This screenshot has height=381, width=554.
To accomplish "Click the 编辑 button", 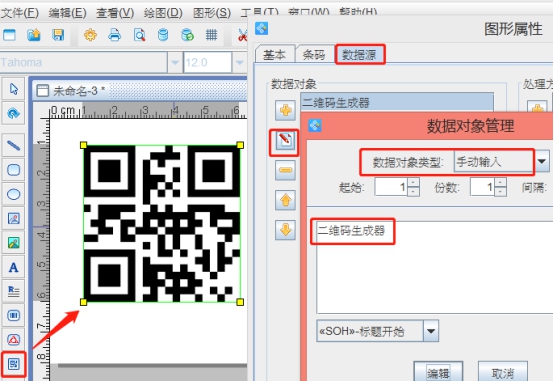I will 438,373.
